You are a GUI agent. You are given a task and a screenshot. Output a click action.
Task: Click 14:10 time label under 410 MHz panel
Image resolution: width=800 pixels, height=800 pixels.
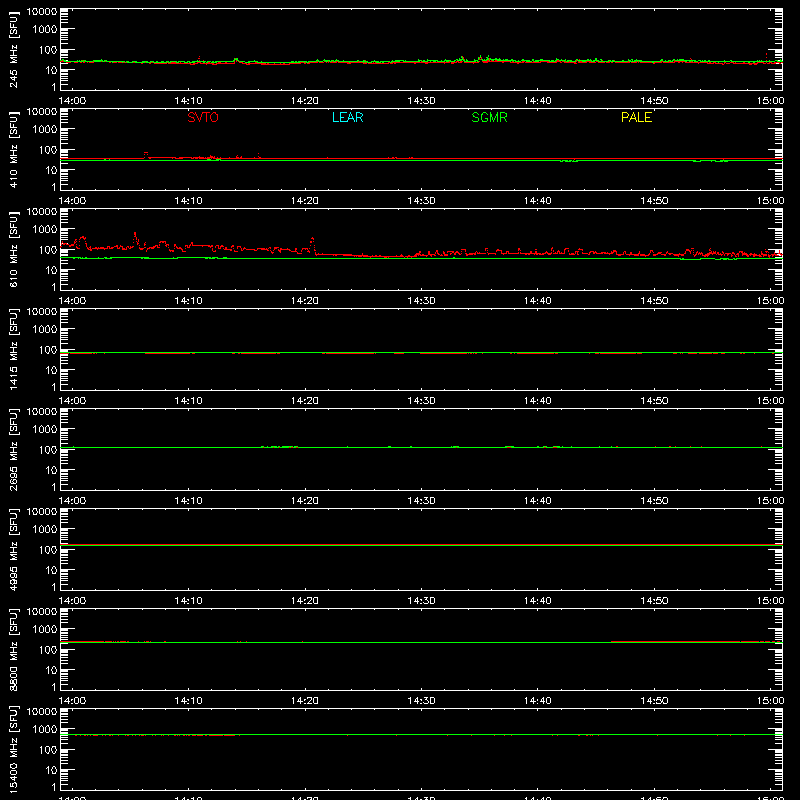coord(188,201)
